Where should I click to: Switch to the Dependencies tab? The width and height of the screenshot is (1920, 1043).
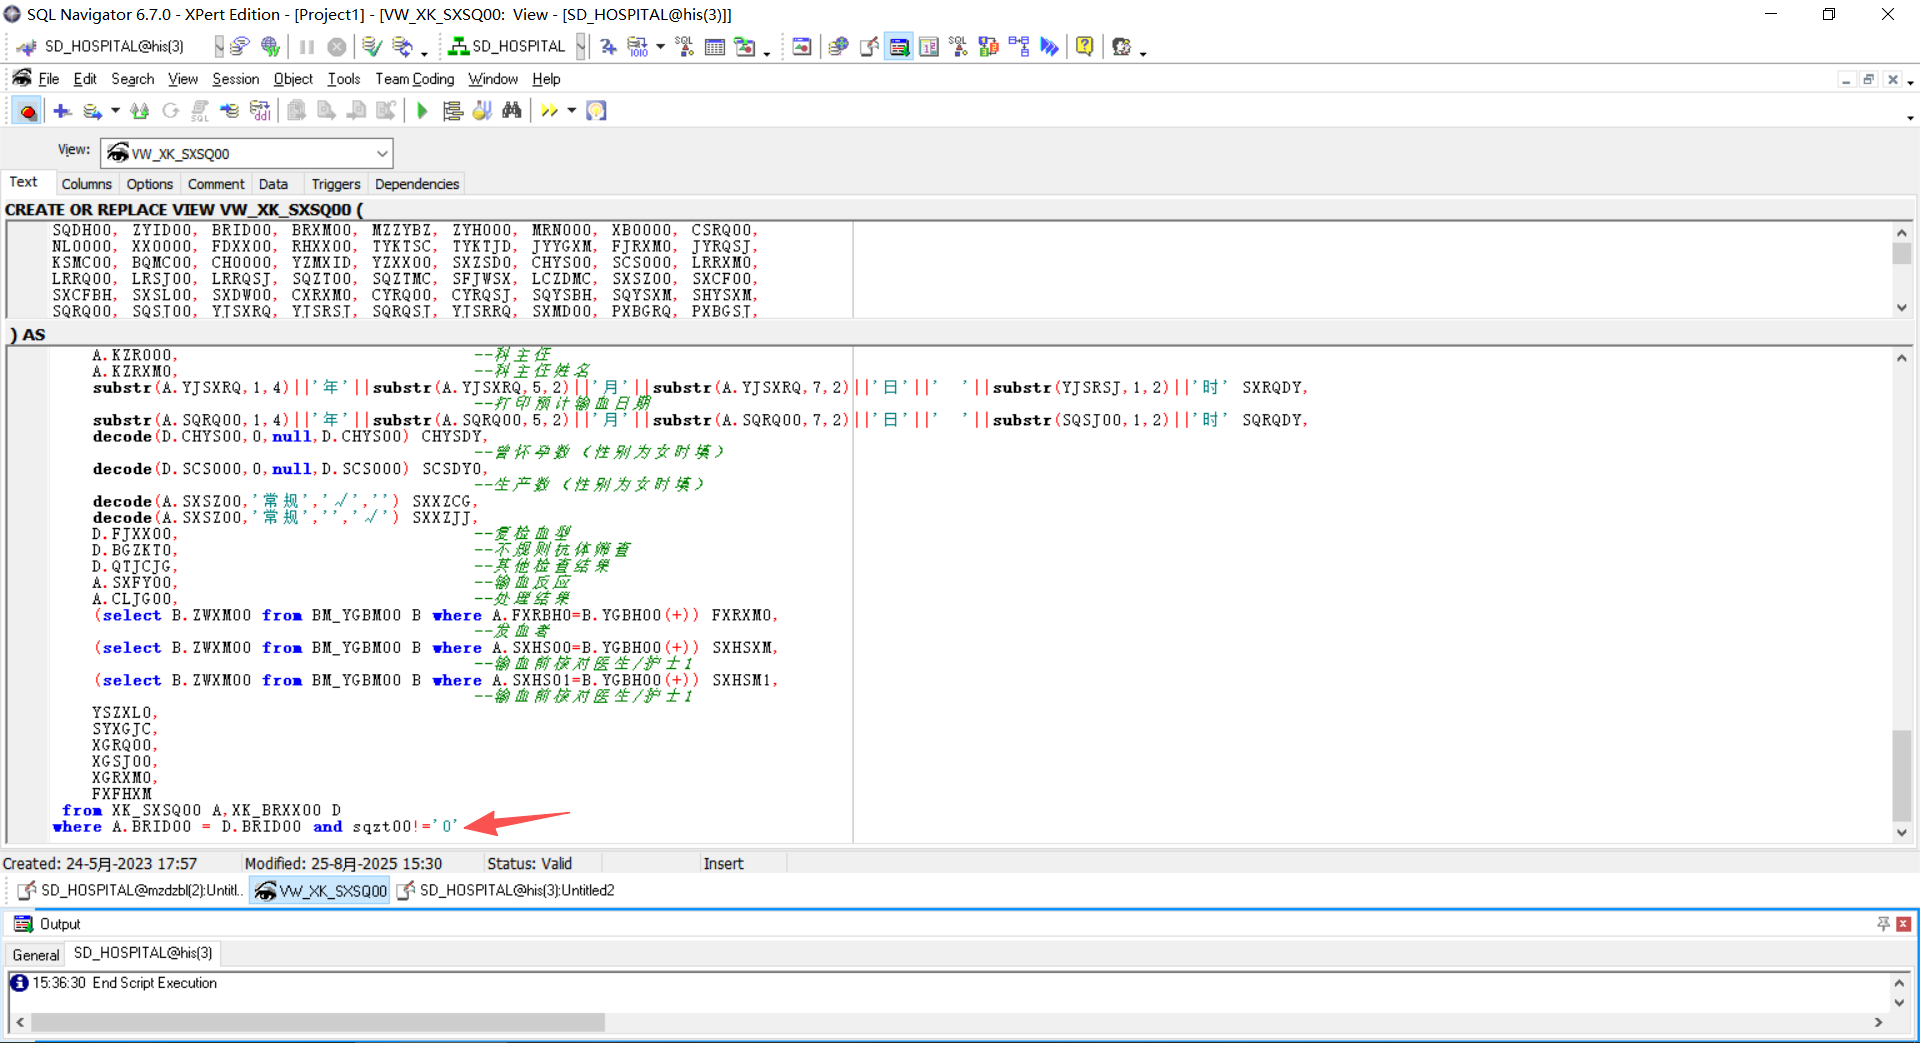pos(417,184)
